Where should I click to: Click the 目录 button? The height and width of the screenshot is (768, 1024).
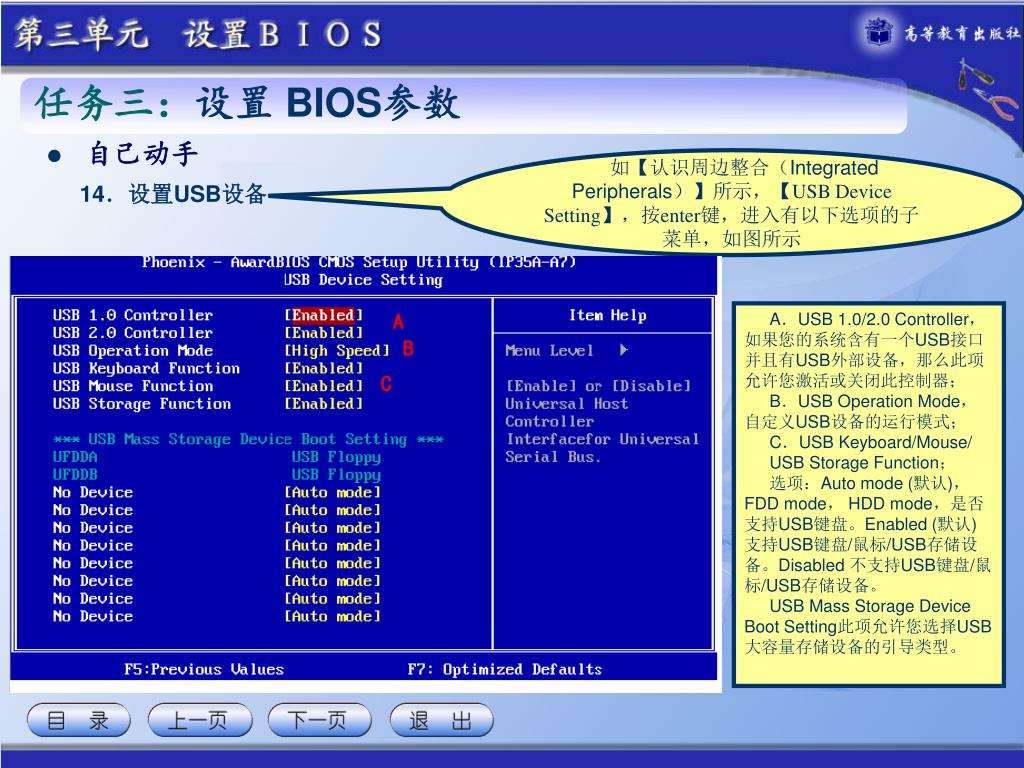[79, 720]
